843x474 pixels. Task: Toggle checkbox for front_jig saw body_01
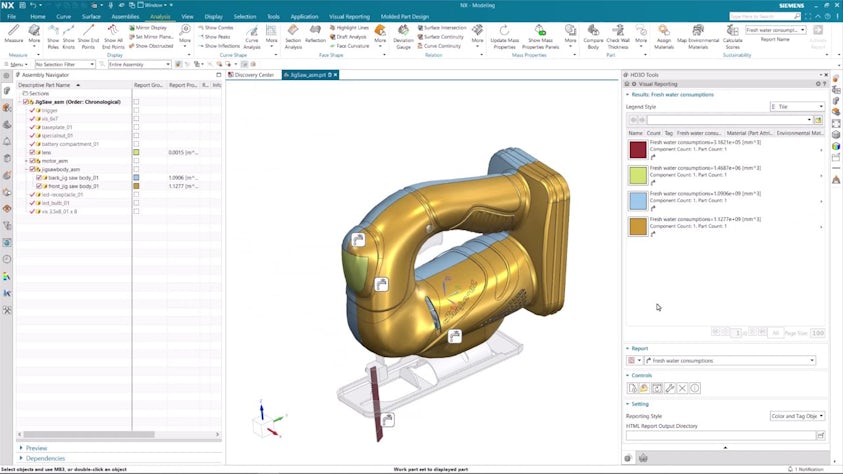39,186
